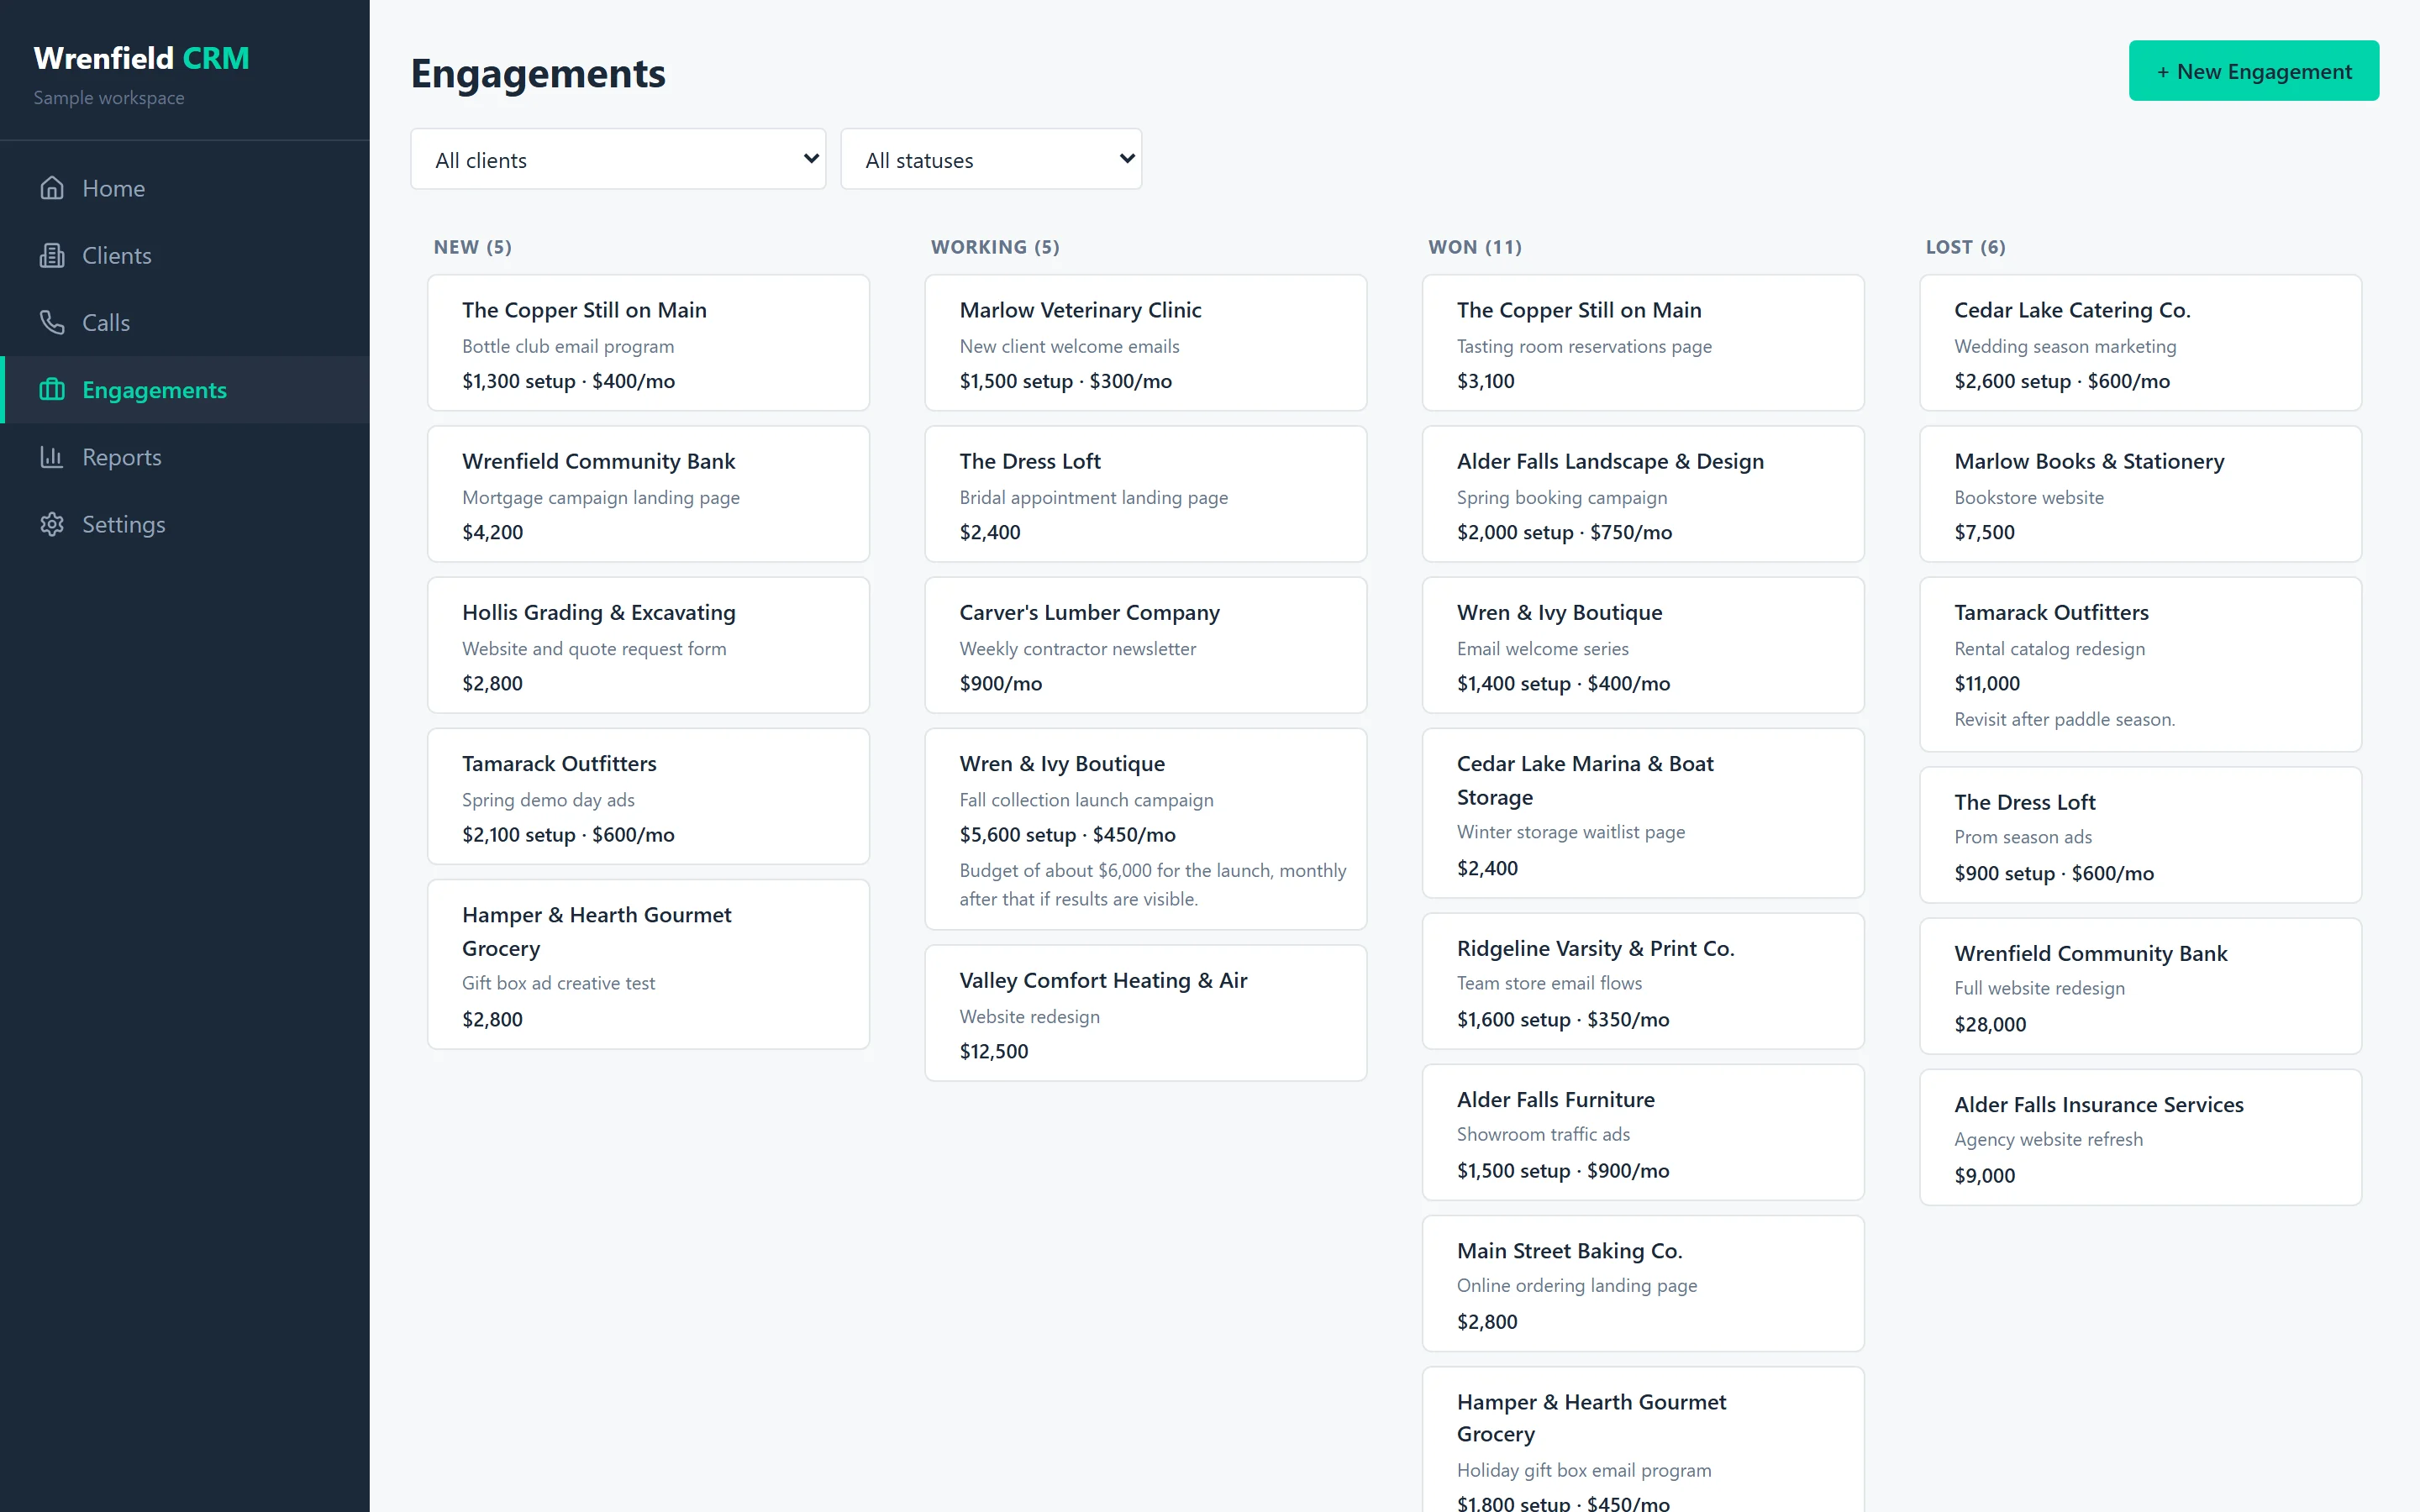Screen dimensions: 2420x1512
Task: Open Prom season ads card
Action: point(2140,835)
